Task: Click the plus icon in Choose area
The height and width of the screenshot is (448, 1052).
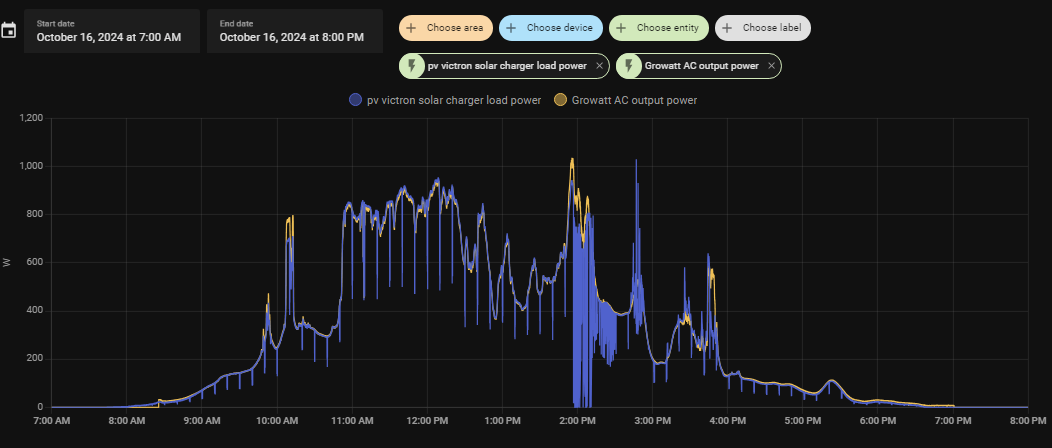Action: point(411,28)
